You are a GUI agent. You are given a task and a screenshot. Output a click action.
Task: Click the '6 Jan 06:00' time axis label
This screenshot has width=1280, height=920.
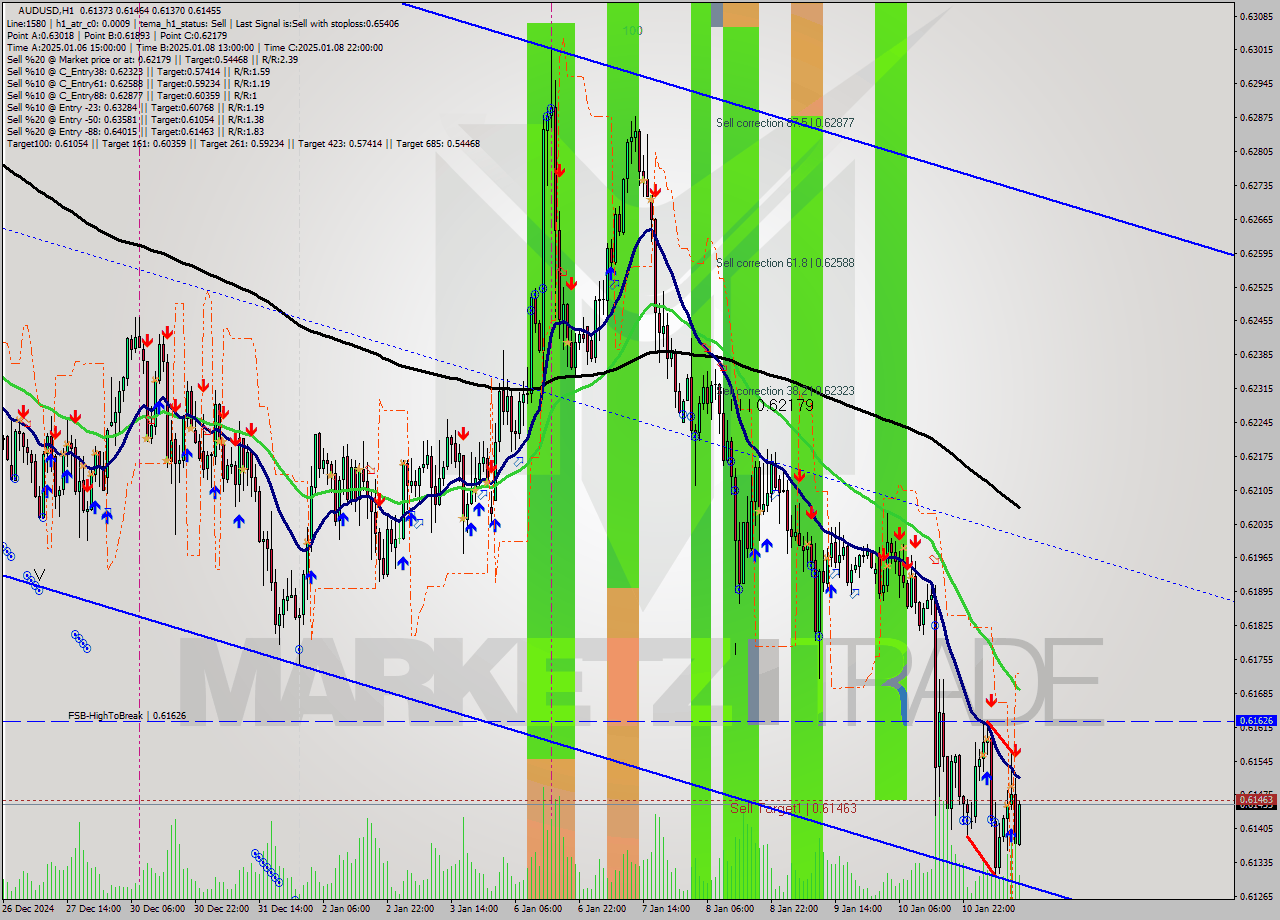click(x=540, y=909)
